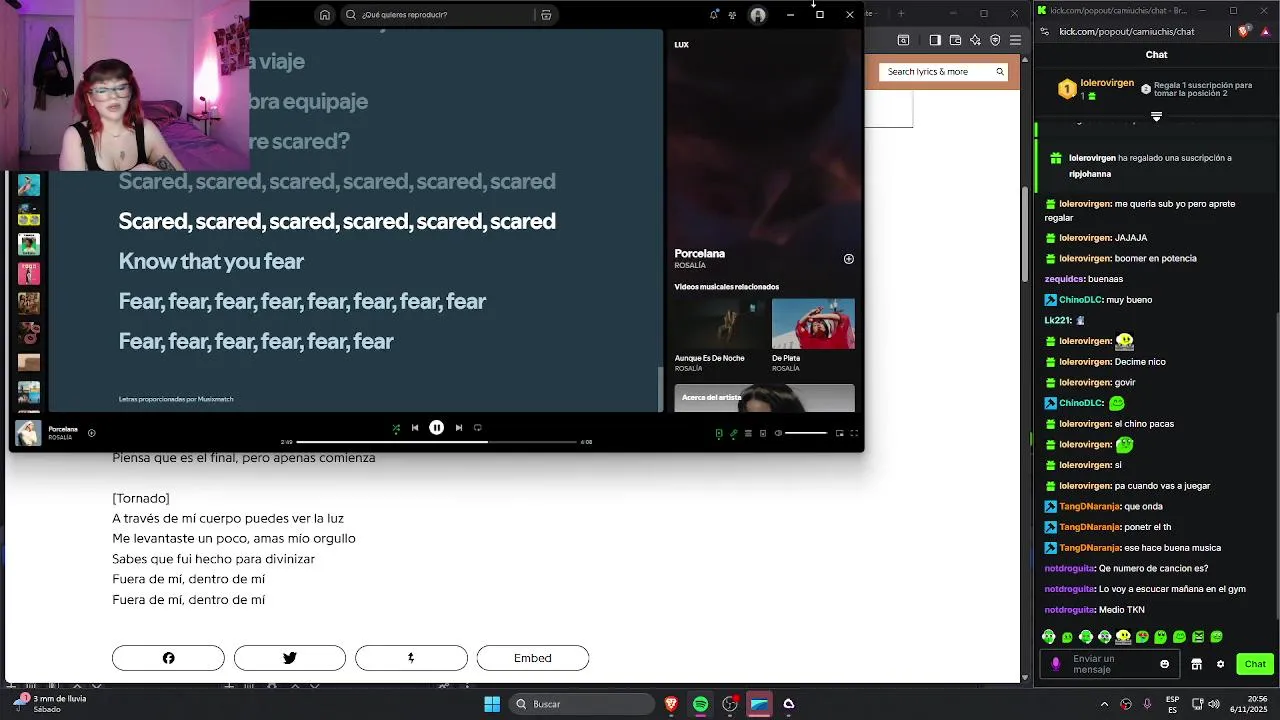
Task: Add Porcelana to Liked Songs in side panel
Action: pos(848,259)
